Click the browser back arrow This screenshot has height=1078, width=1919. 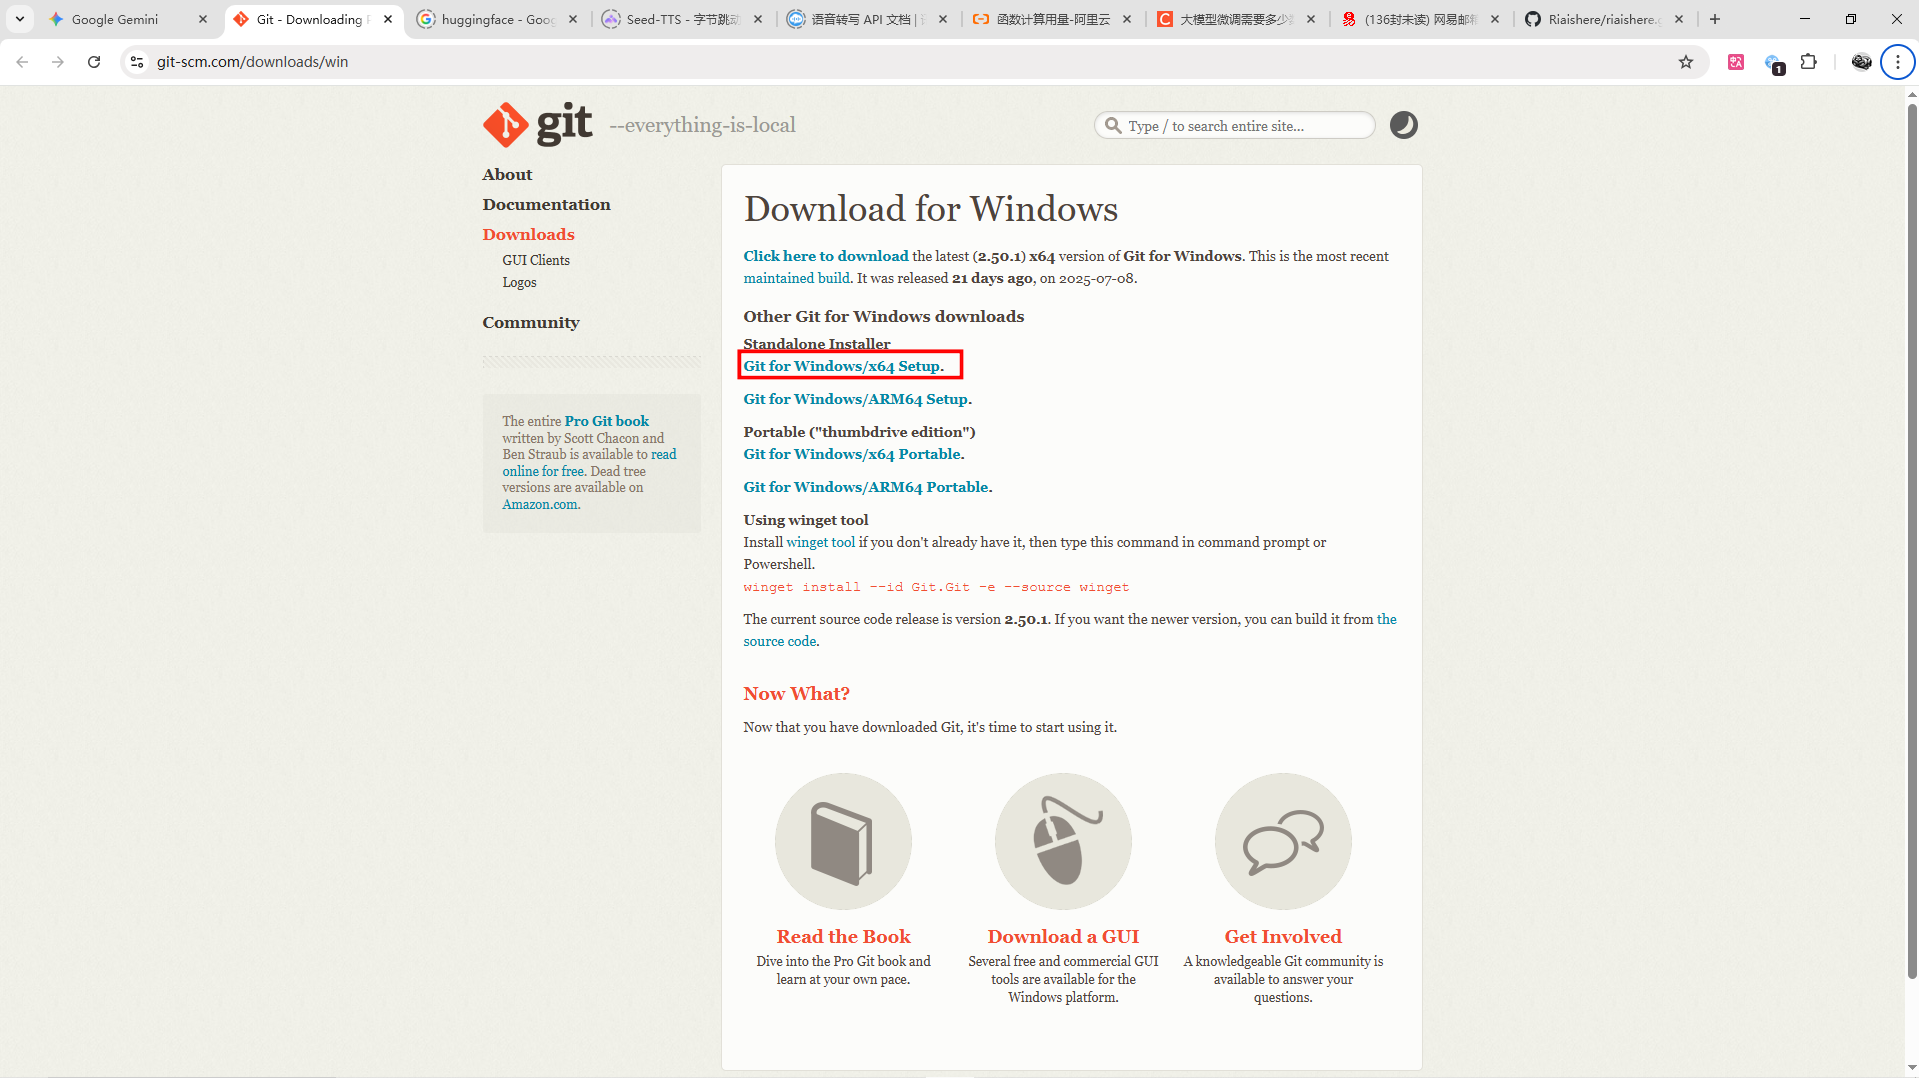pyautogui.click(x=22, y=62)
